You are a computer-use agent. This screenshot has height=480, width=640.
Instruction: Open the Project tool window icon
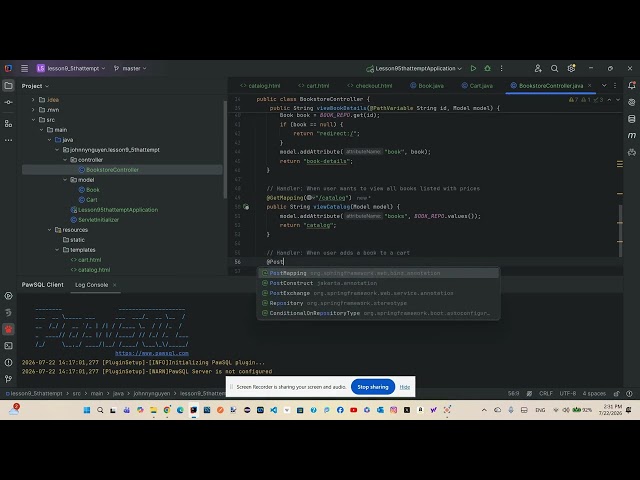pyautogui.click(x=8, y=86)
